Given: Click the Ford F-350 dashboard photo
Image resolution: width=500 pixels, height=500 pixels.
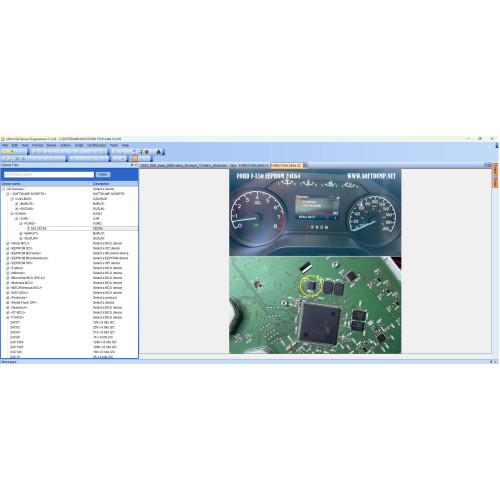Looking at the screenshot, I should tap(315, 213).
